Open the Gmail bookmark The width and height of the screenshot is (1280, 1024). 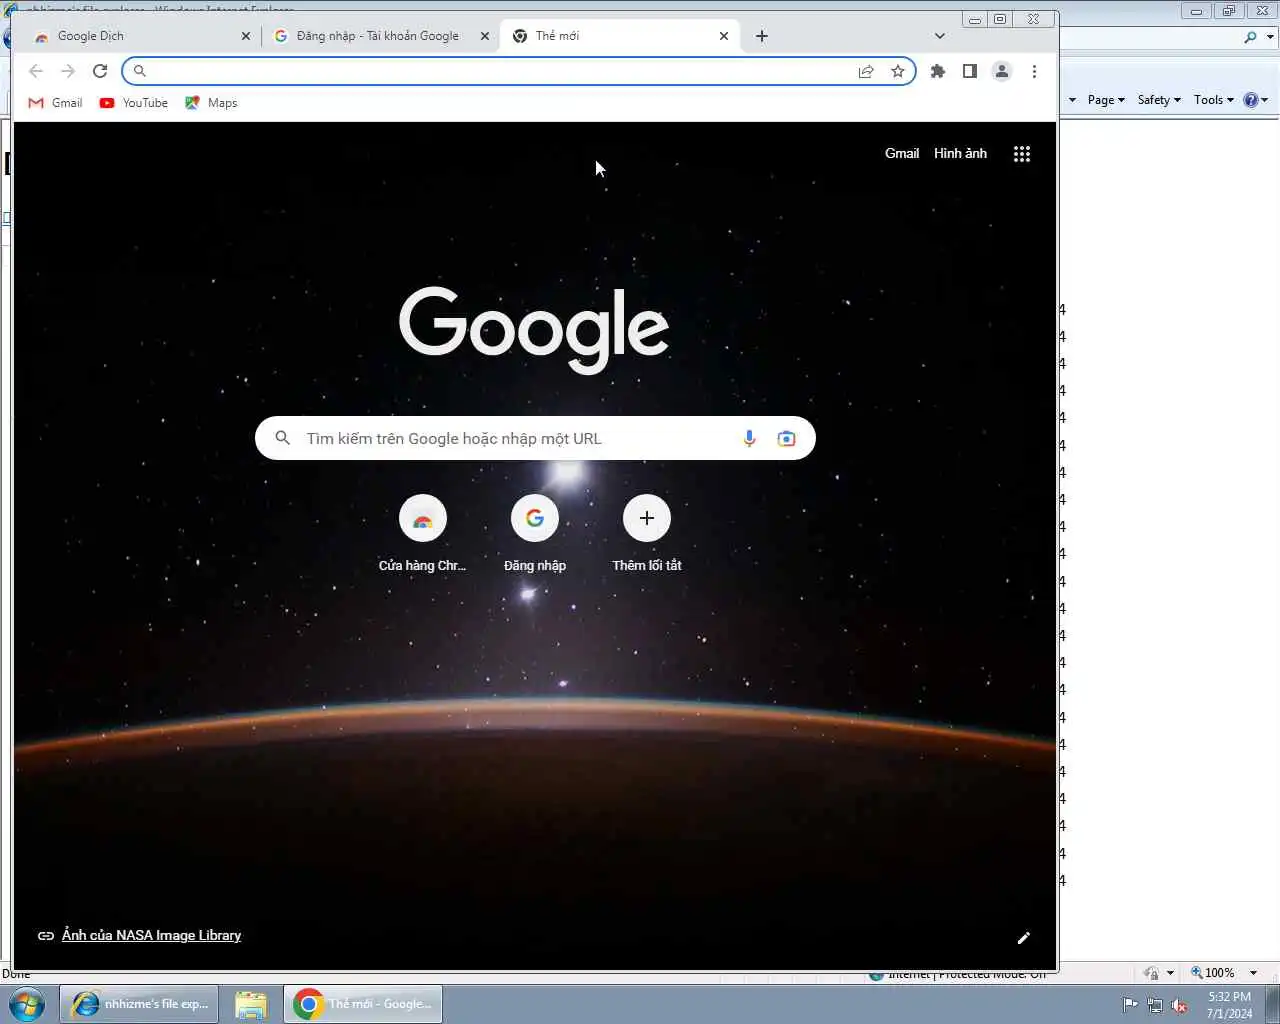(56, 103)
